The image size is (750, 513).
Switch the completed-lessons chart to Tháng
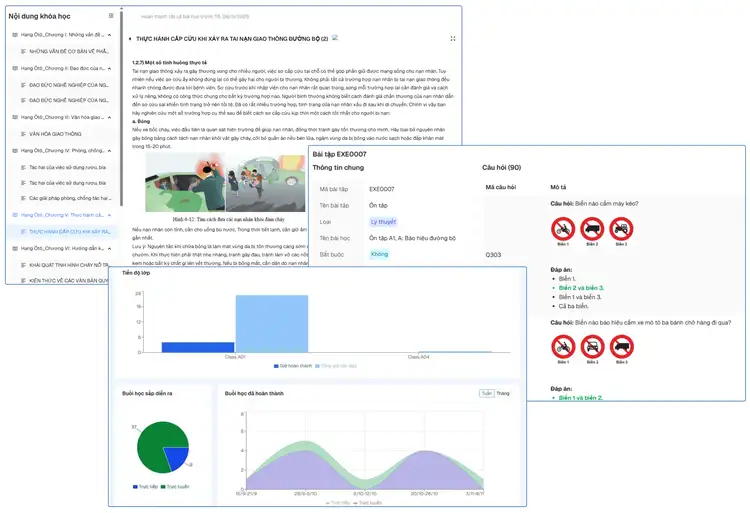pyautogui.click(x=503, y=394)
